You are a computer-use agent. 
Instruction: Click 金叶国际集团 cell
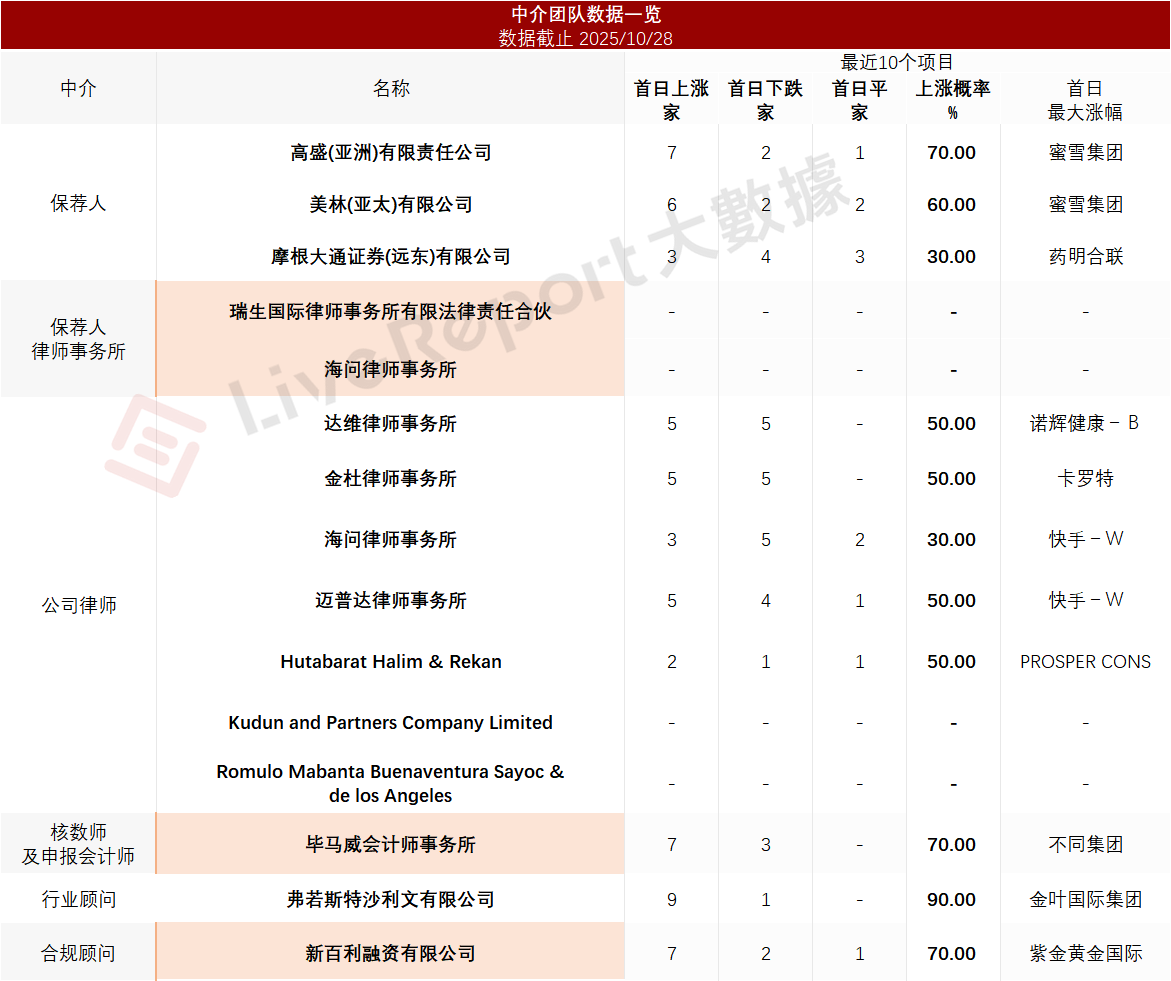[x=1085, y=899]
